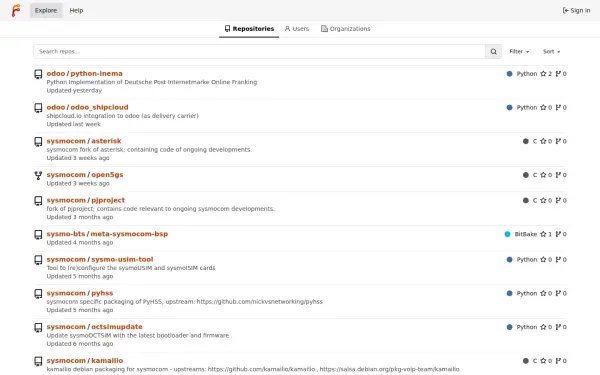Open the asterisk repository
The width and height of the screenshot is (600, 375).
106,141
